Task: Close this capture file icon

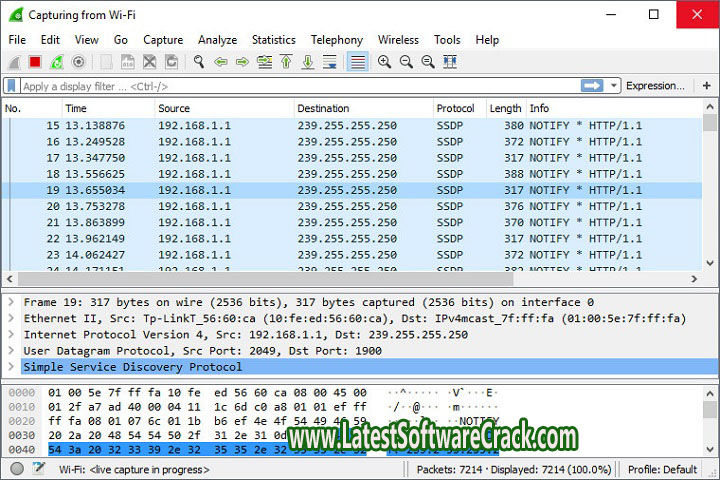Action: click(x=150, y=62)
